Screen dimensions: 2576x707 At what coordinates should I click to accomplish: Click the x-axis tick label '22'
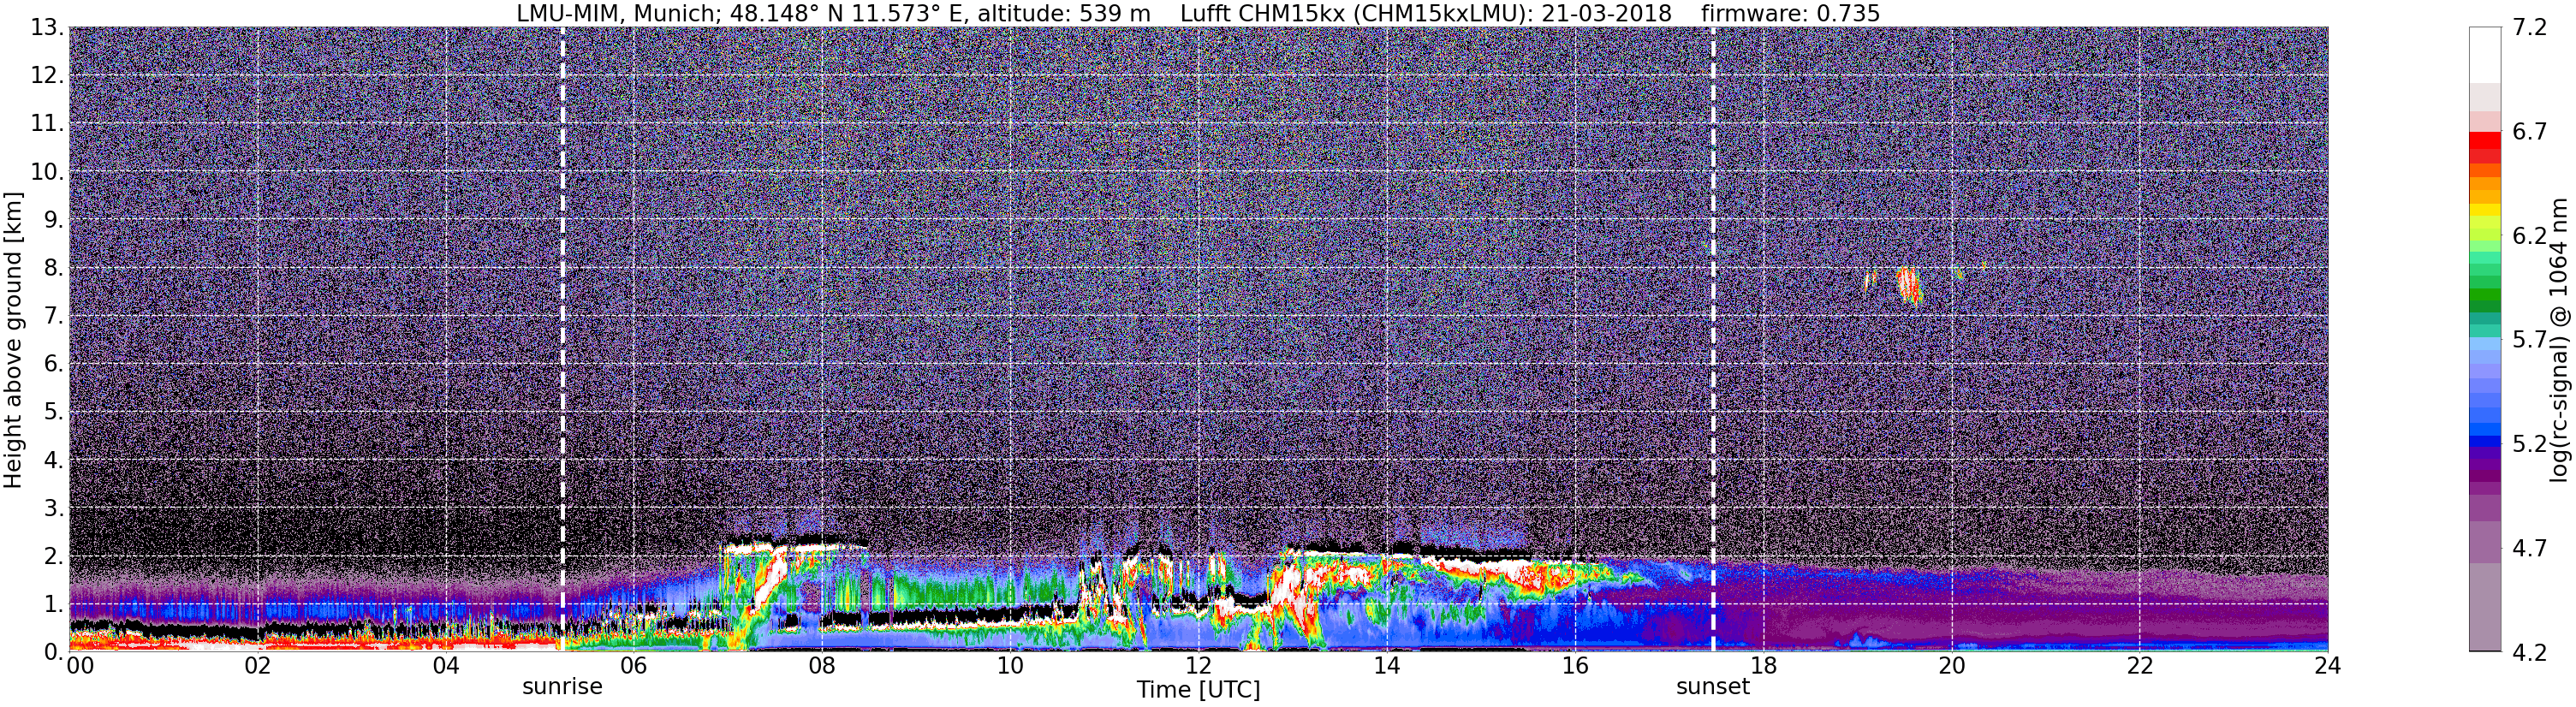click(2139, 666)
